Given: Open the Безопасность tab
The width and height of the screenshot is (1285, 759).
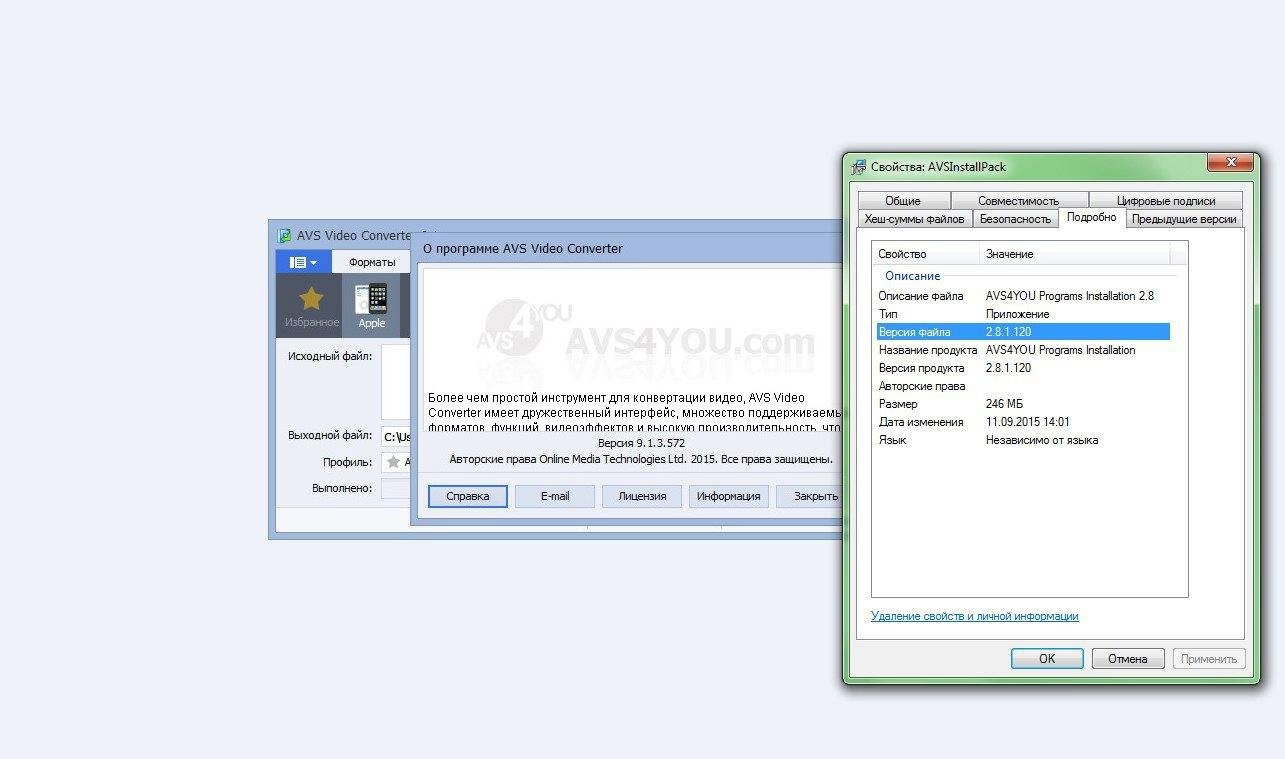Looking at the screenshot, I should click(x=1015, y=219).
